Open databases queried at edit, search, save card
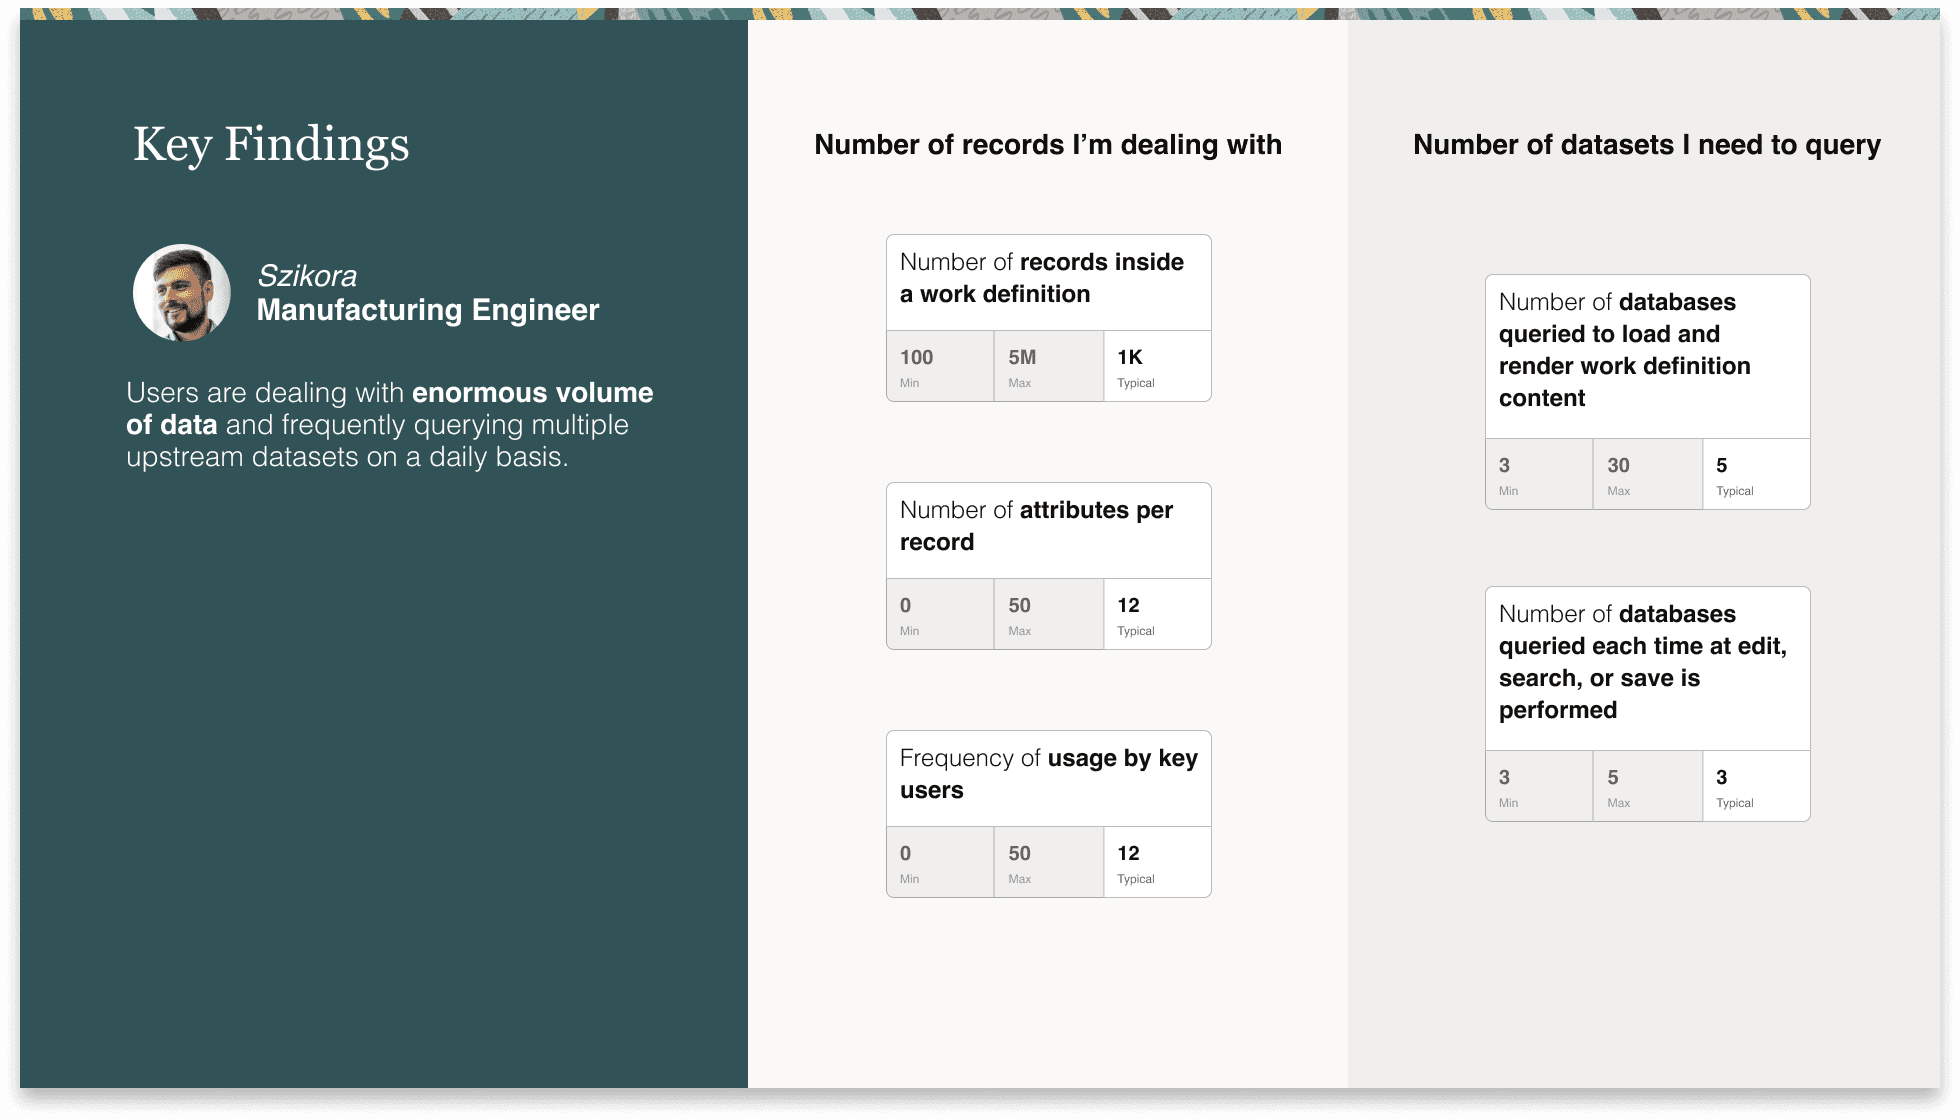 click(1646, 663)
